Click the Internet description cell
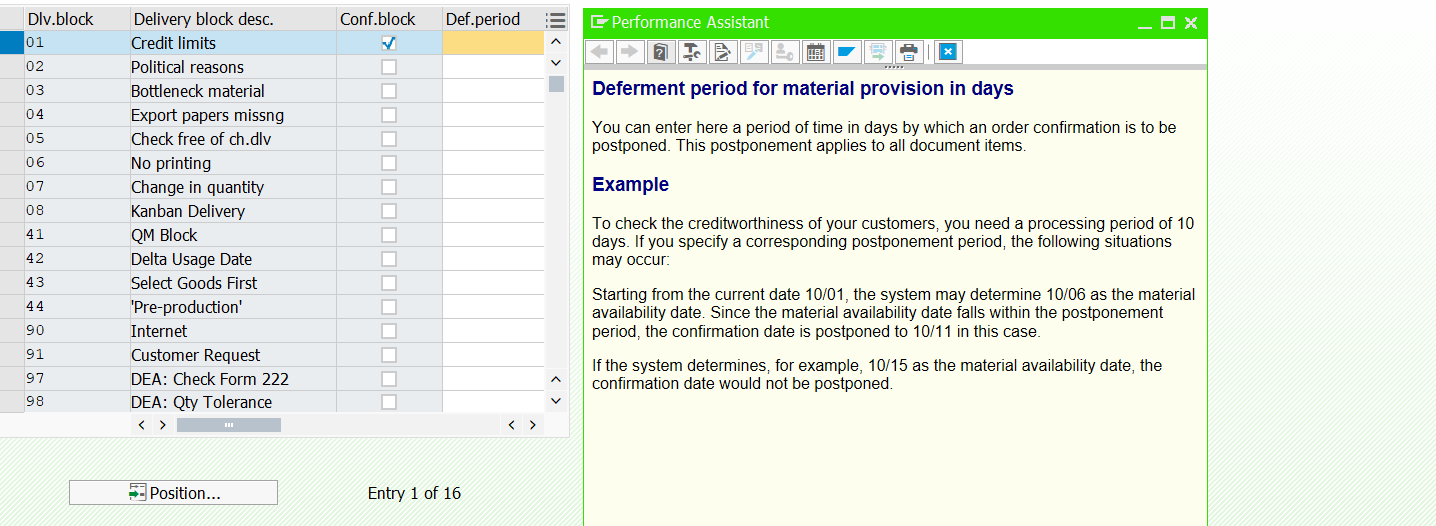The height and width of the screenshot is (526, 1436). (233, 331)
